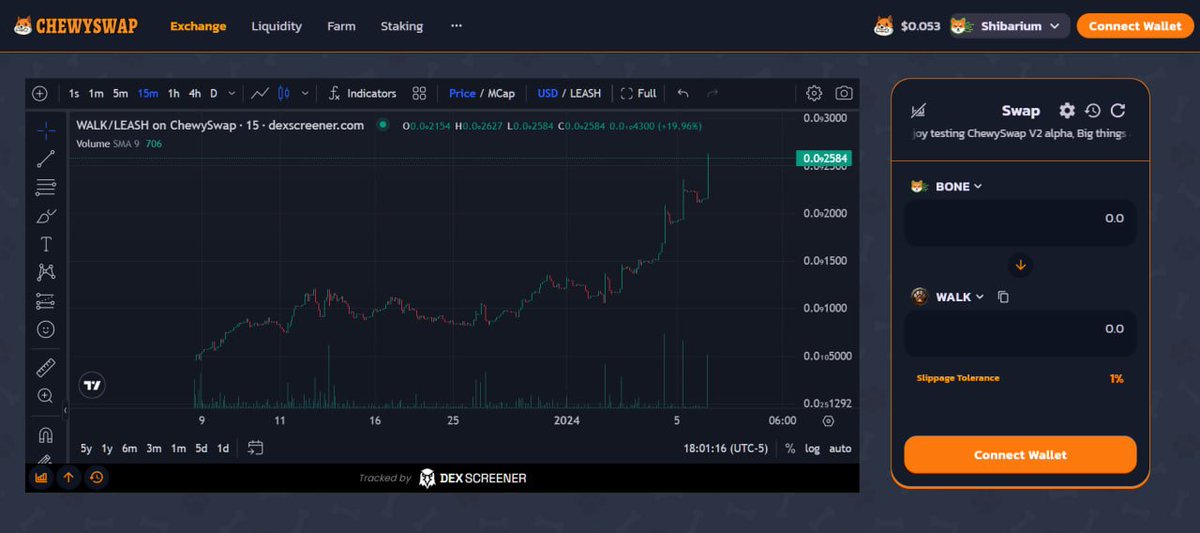Screen dimensions: 1200x533
Task: Swap token direction with the down arrow
Action: point(1021,266)
